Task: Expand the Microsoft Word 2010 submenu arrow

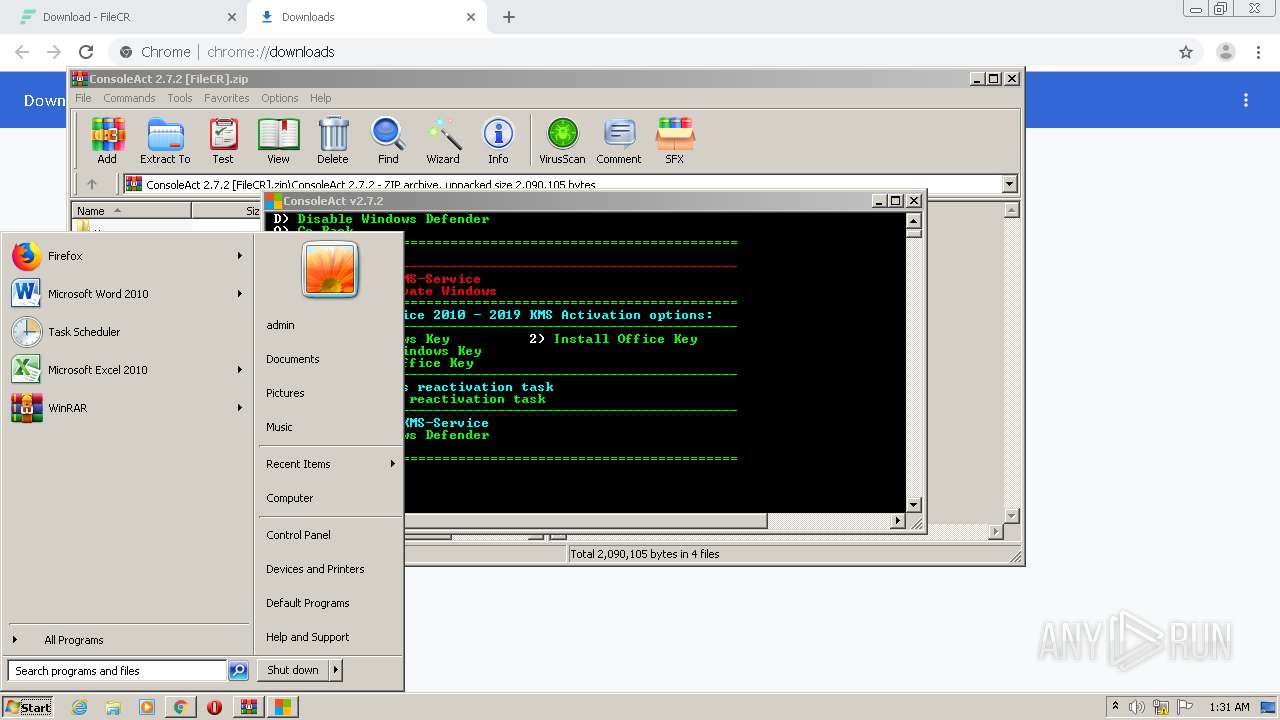Action: tap(240, 294)
